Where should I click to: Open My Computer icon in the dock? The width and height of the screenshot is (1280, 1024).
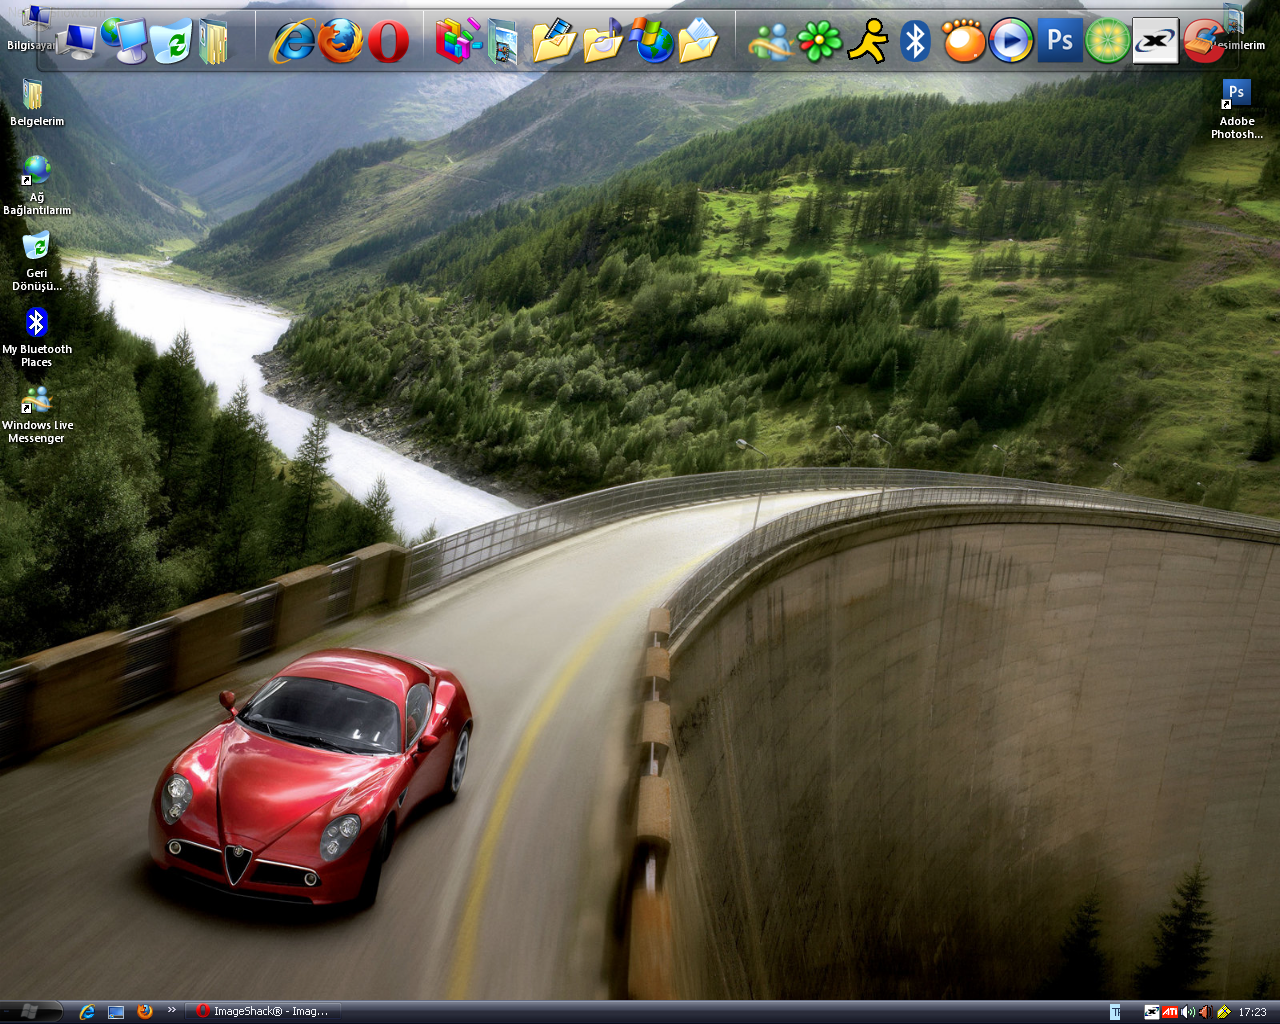[x=77, y=42]
